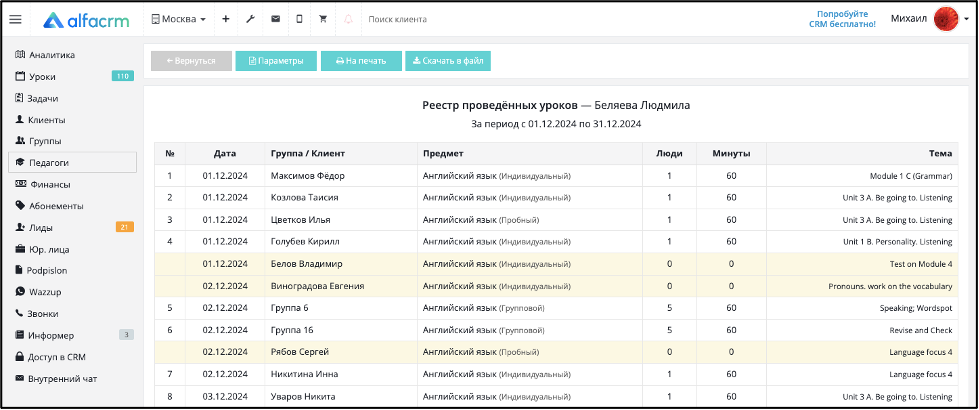Click the Вернуться button
The width and height of the screenshot is (979, 410).
click(191, 61)
